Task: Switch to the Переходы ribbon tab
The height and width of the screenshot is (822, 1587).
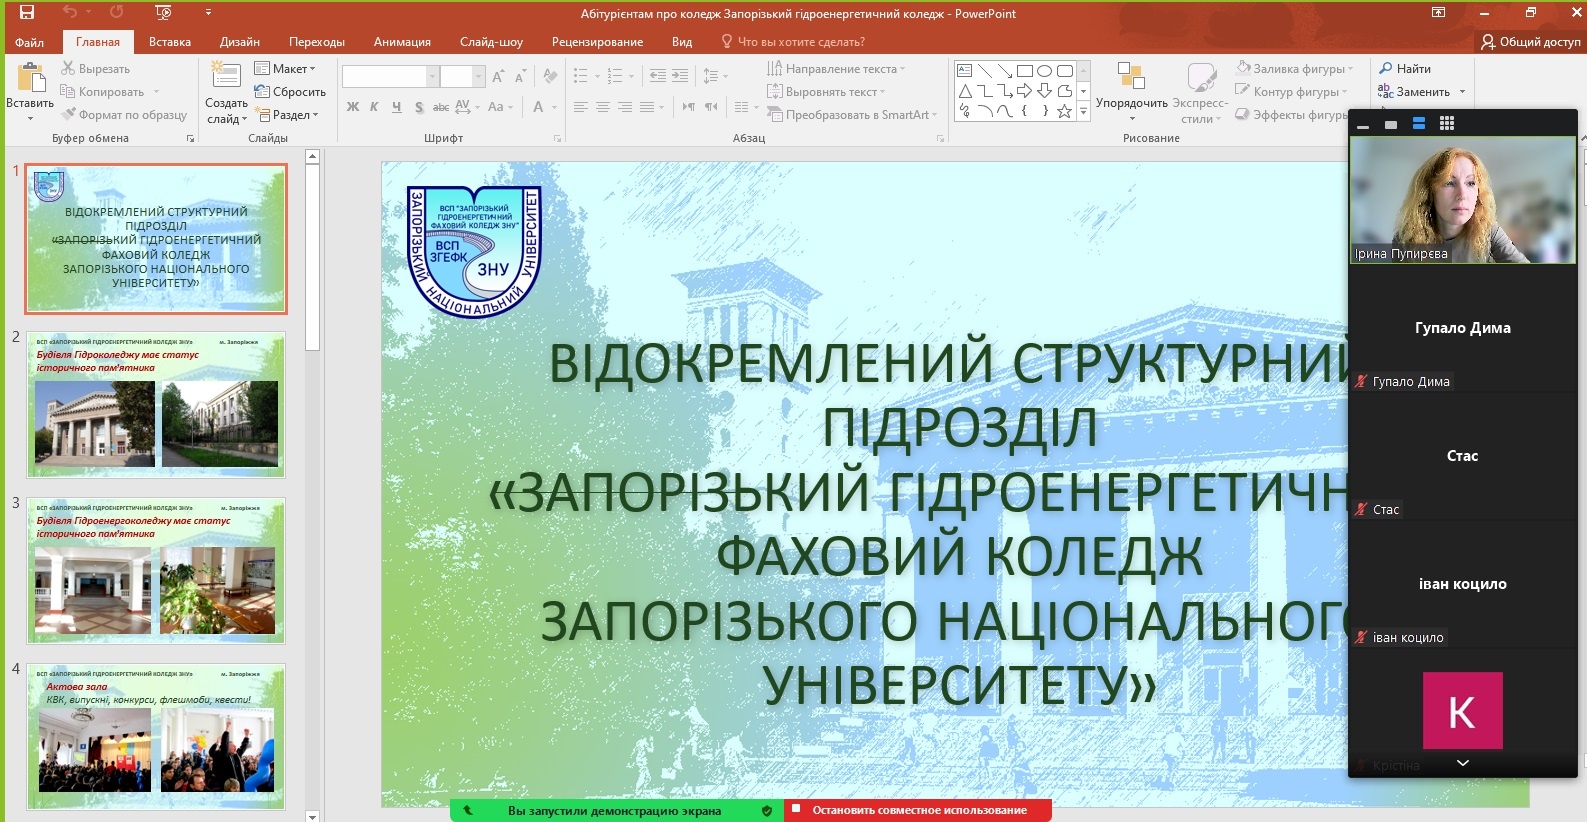Action: (317, 42)
